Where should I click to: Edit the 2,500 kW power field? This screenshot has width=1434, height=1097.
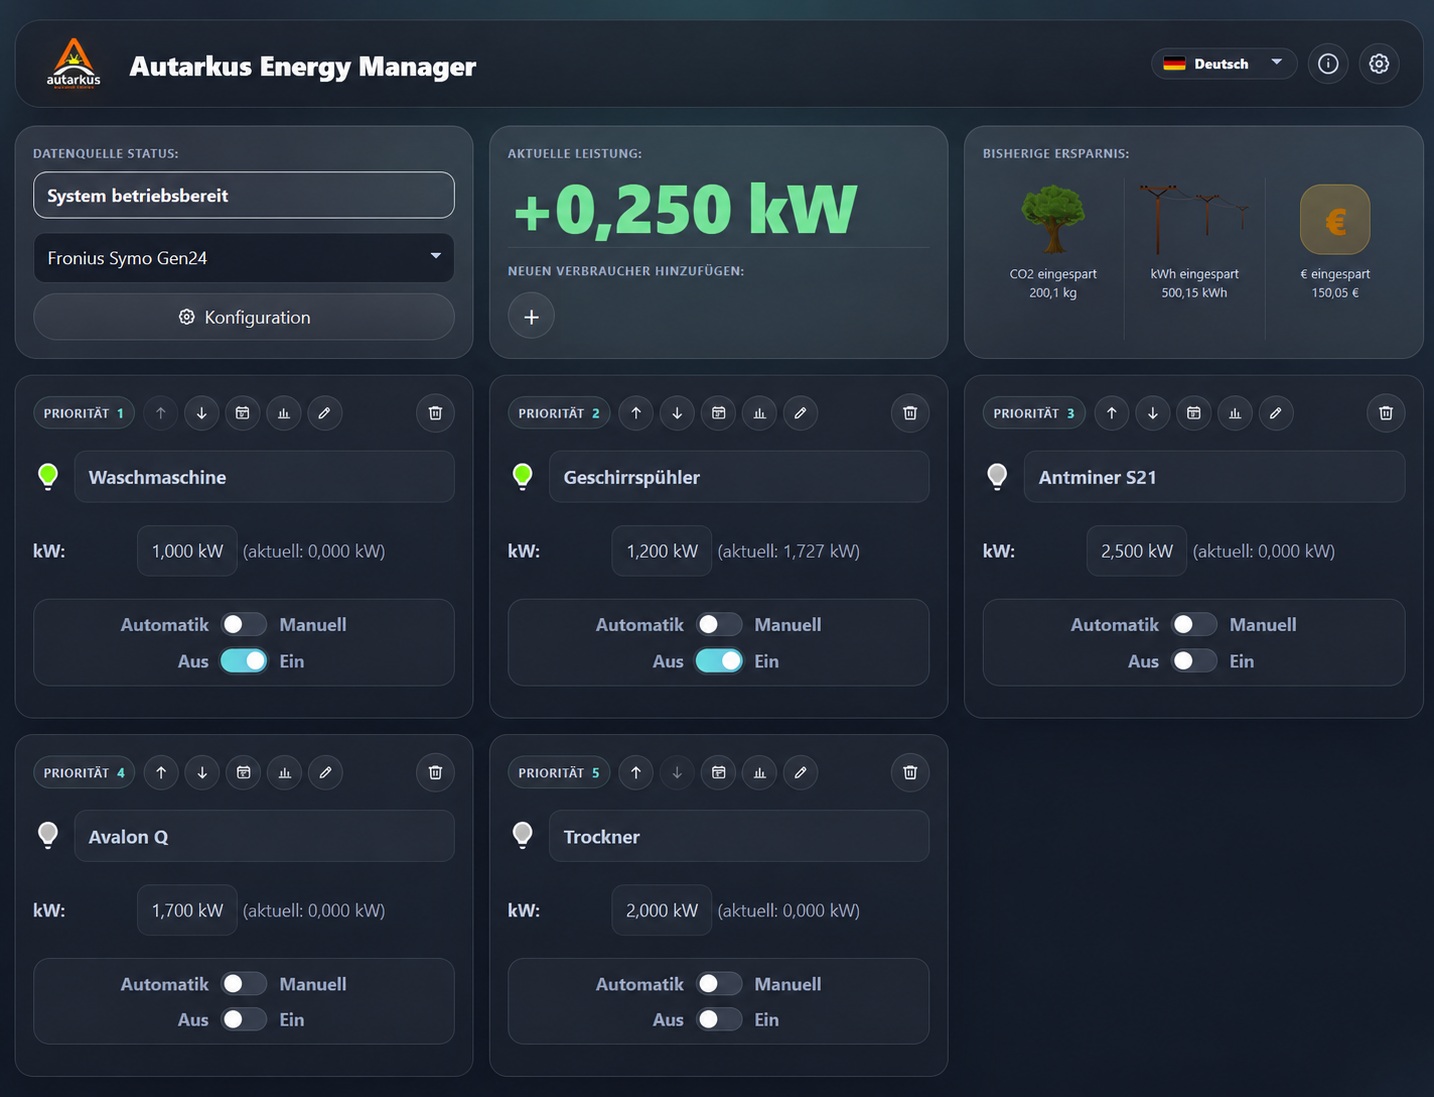click(x=1137, y=551)
